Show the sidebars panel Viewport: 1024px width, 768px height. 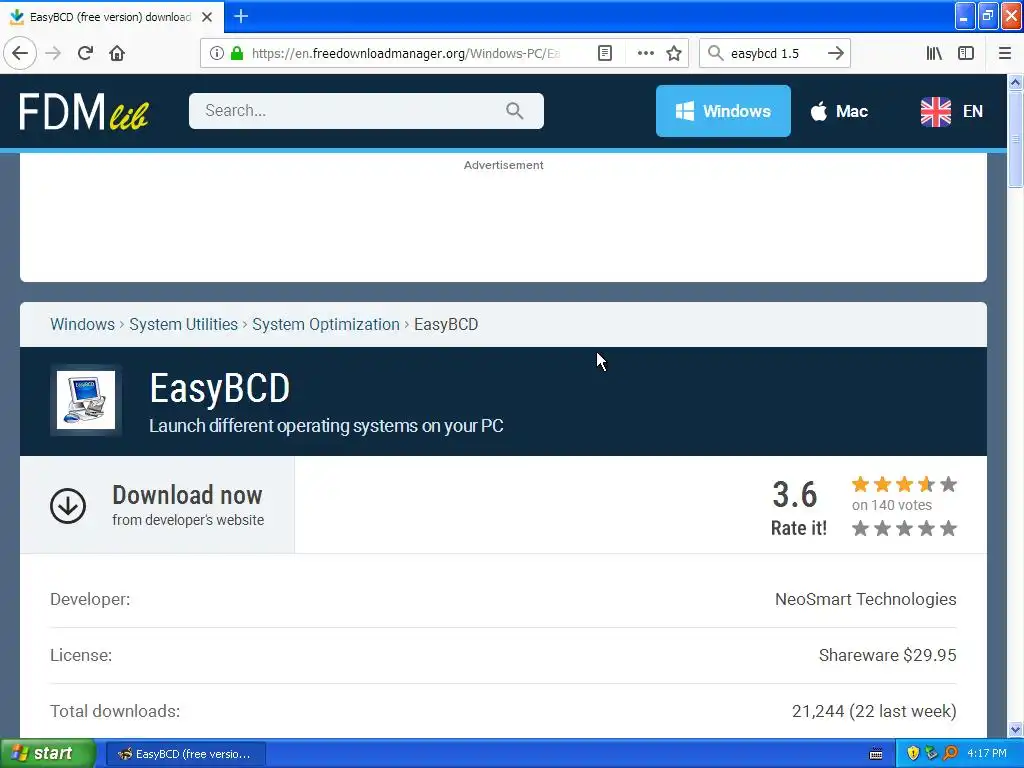[x=966, y=54]
